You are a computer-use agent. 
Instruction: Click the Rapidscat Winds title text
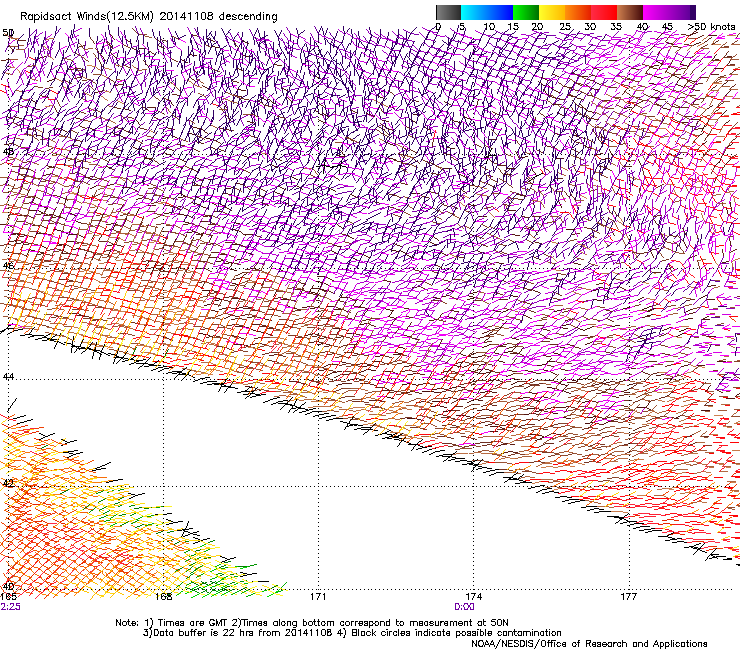(149, 16)
